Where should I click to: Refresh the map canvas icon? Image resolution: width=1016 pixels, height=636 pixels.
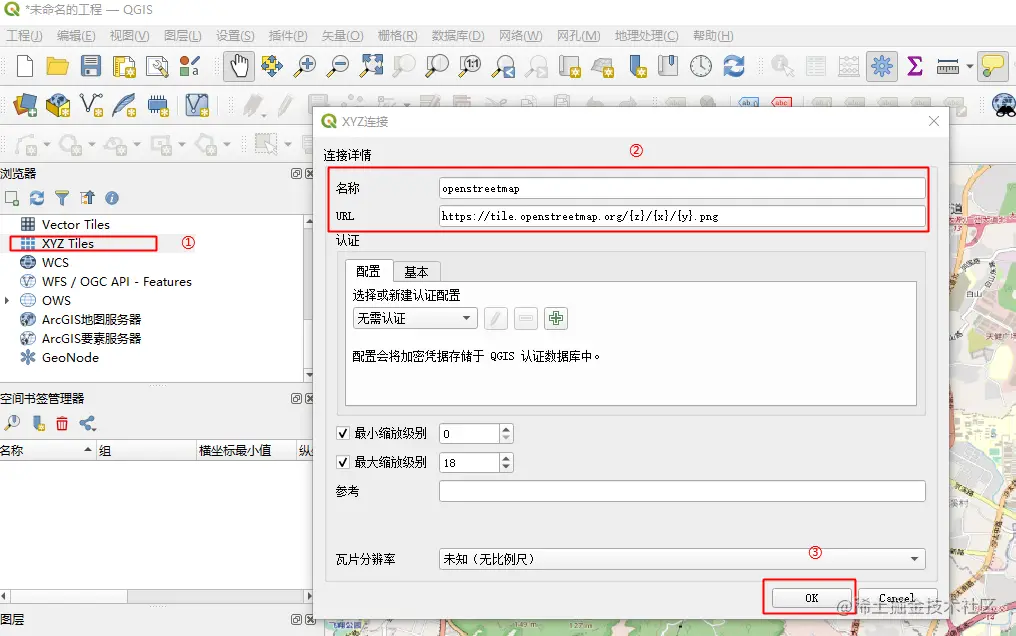pyautogui.click(x=733, y=66)
